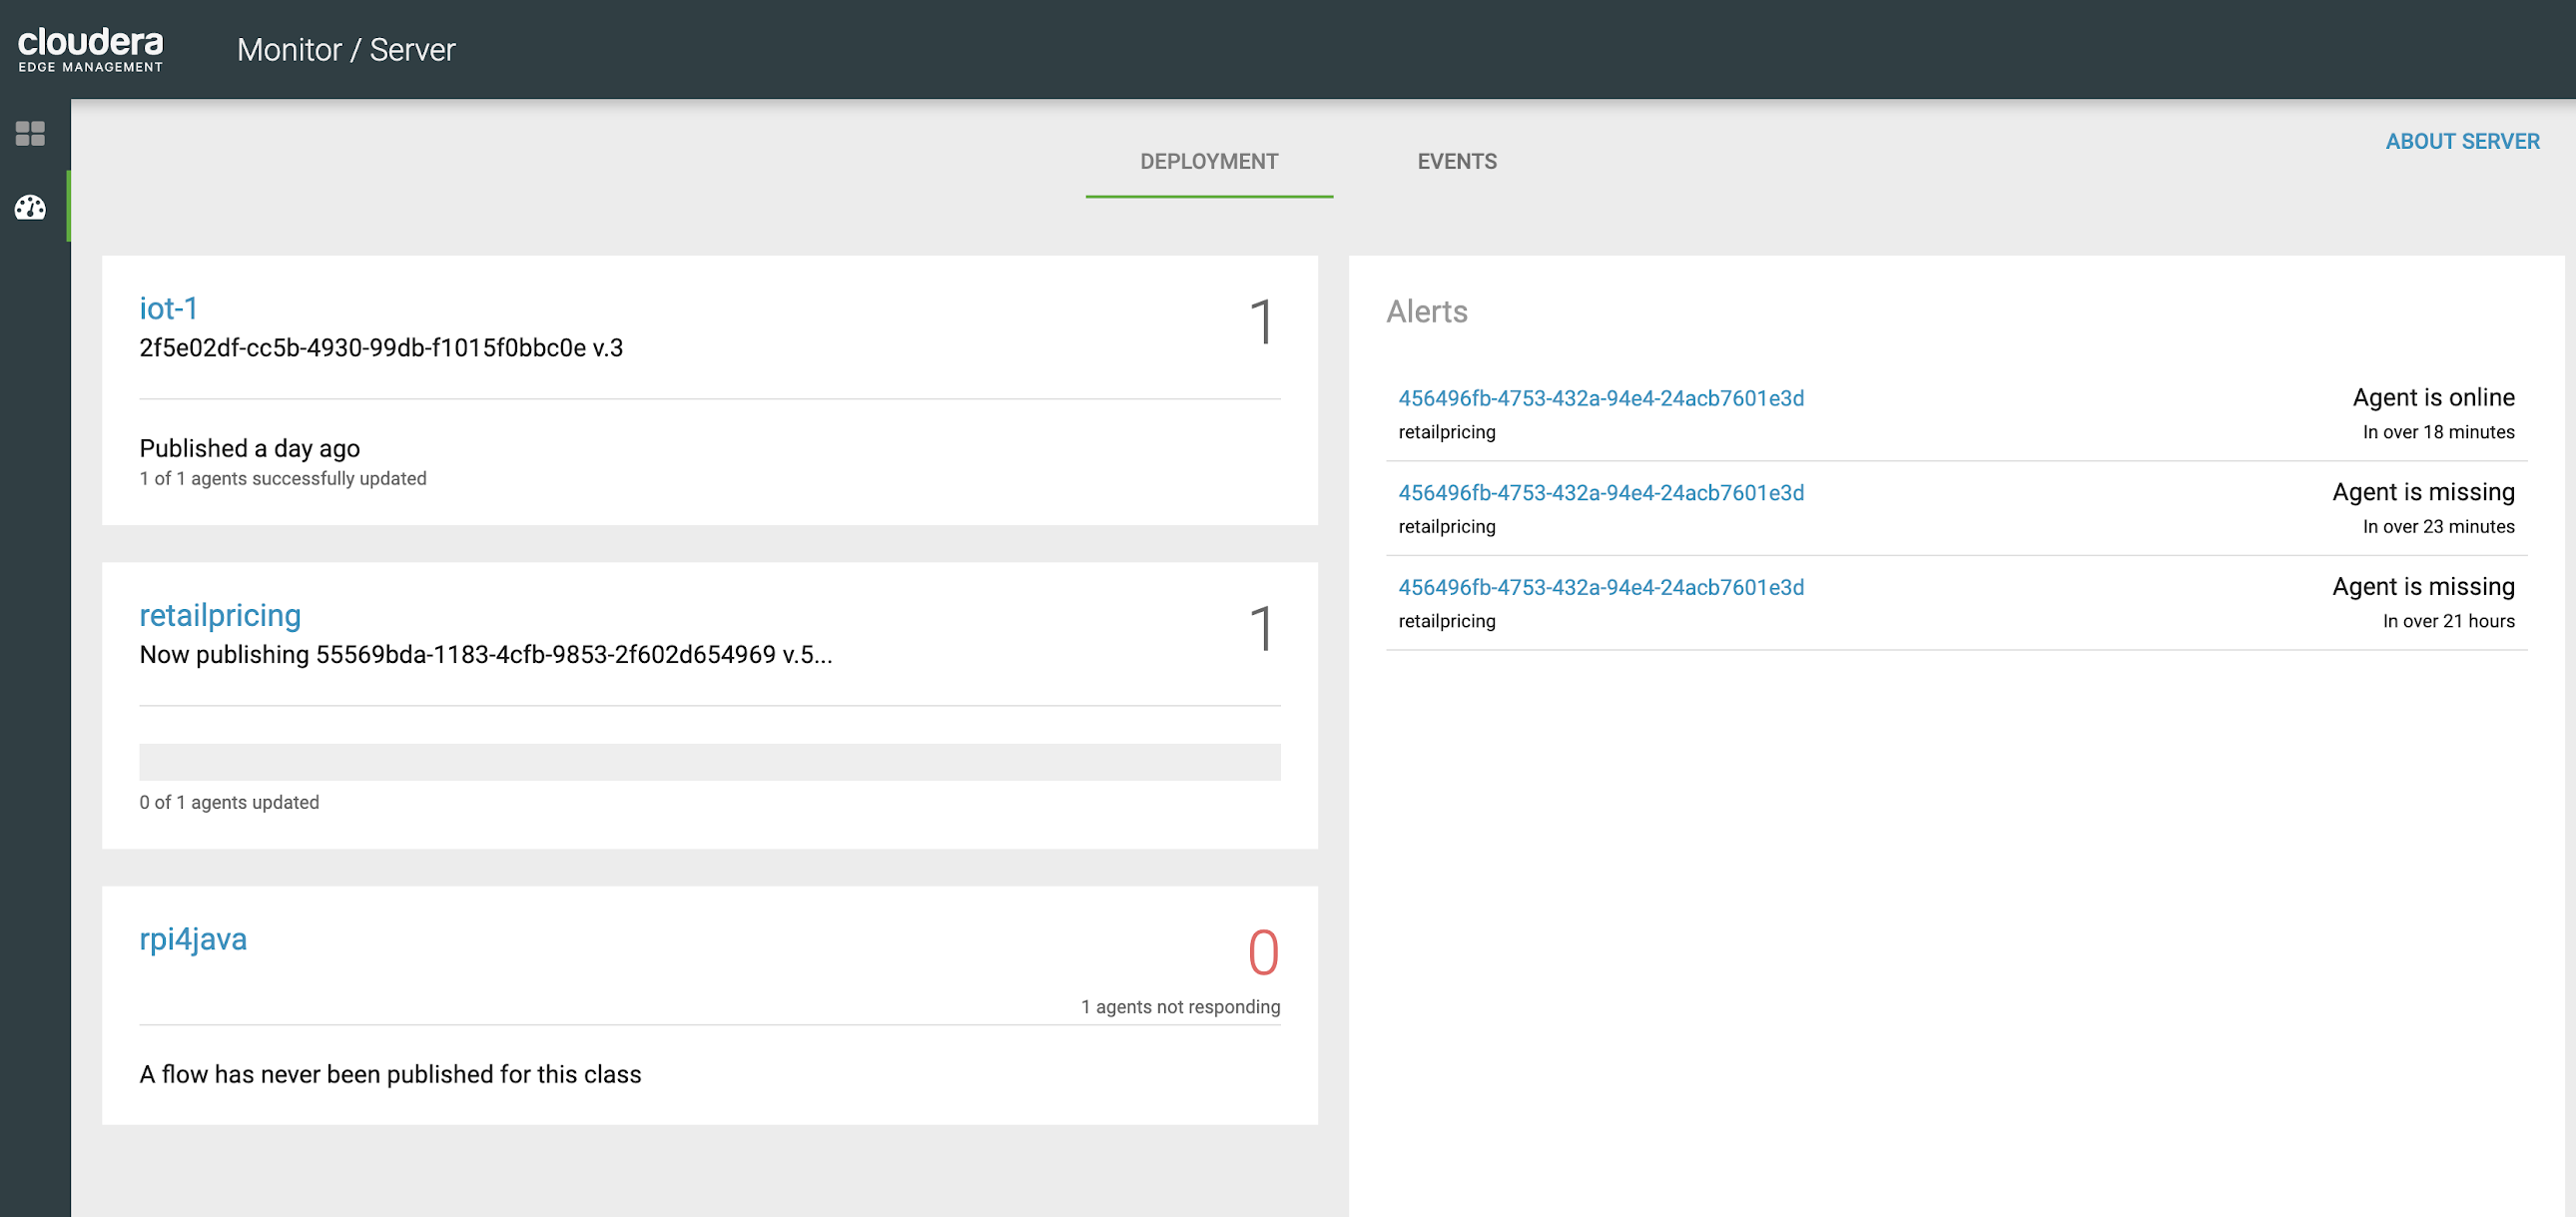Open the iot-1 agent class link
The width and height of the screenshot is (2576, 1217).
tap(168, 308)
